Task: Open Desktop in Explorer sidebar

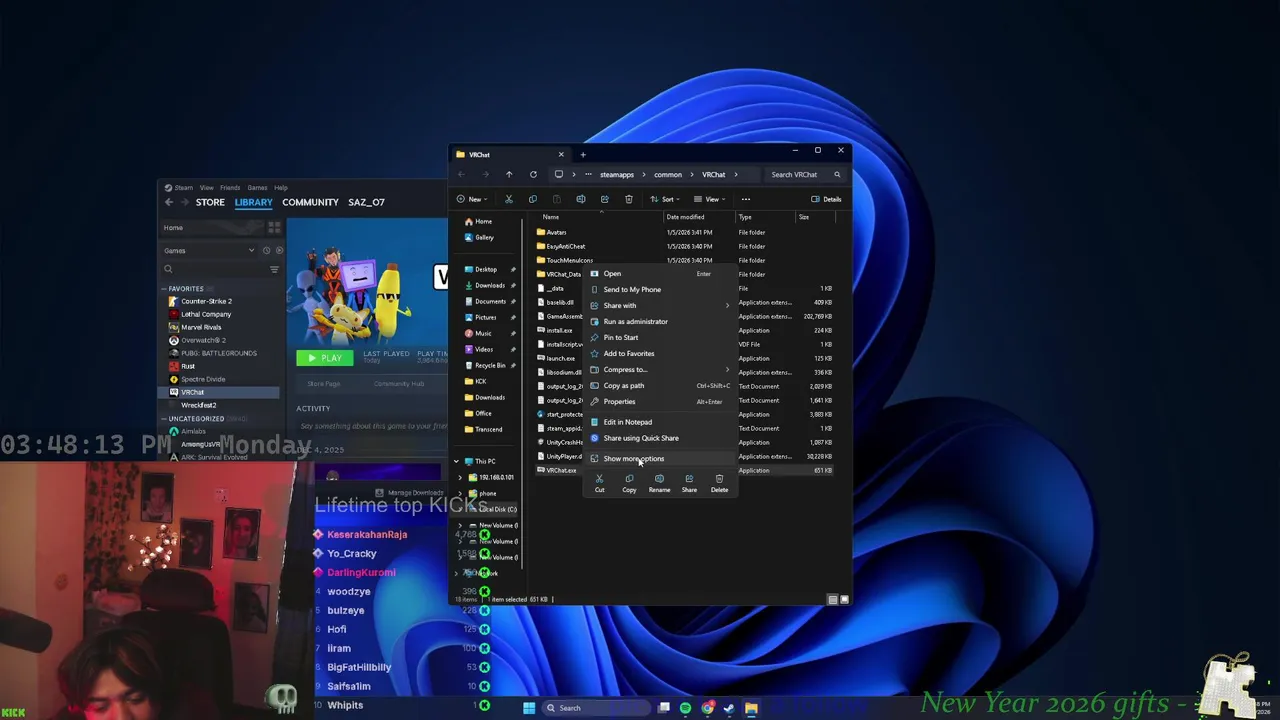Action: 485,269
